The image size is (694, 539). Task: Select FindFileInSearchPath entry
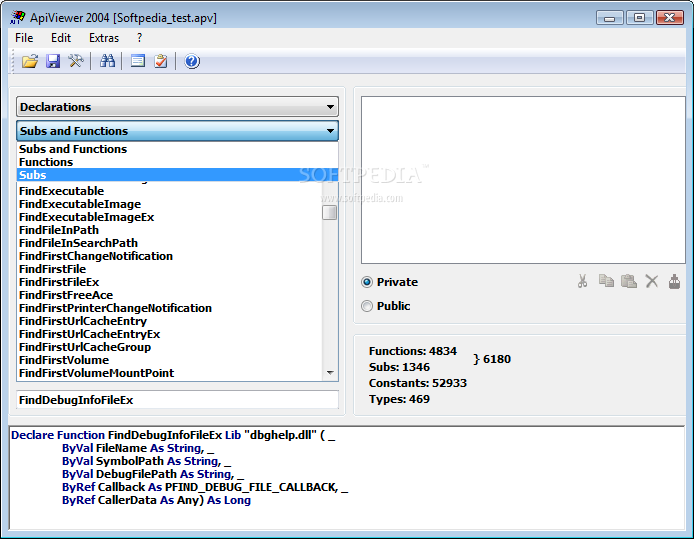click(78, 243)
